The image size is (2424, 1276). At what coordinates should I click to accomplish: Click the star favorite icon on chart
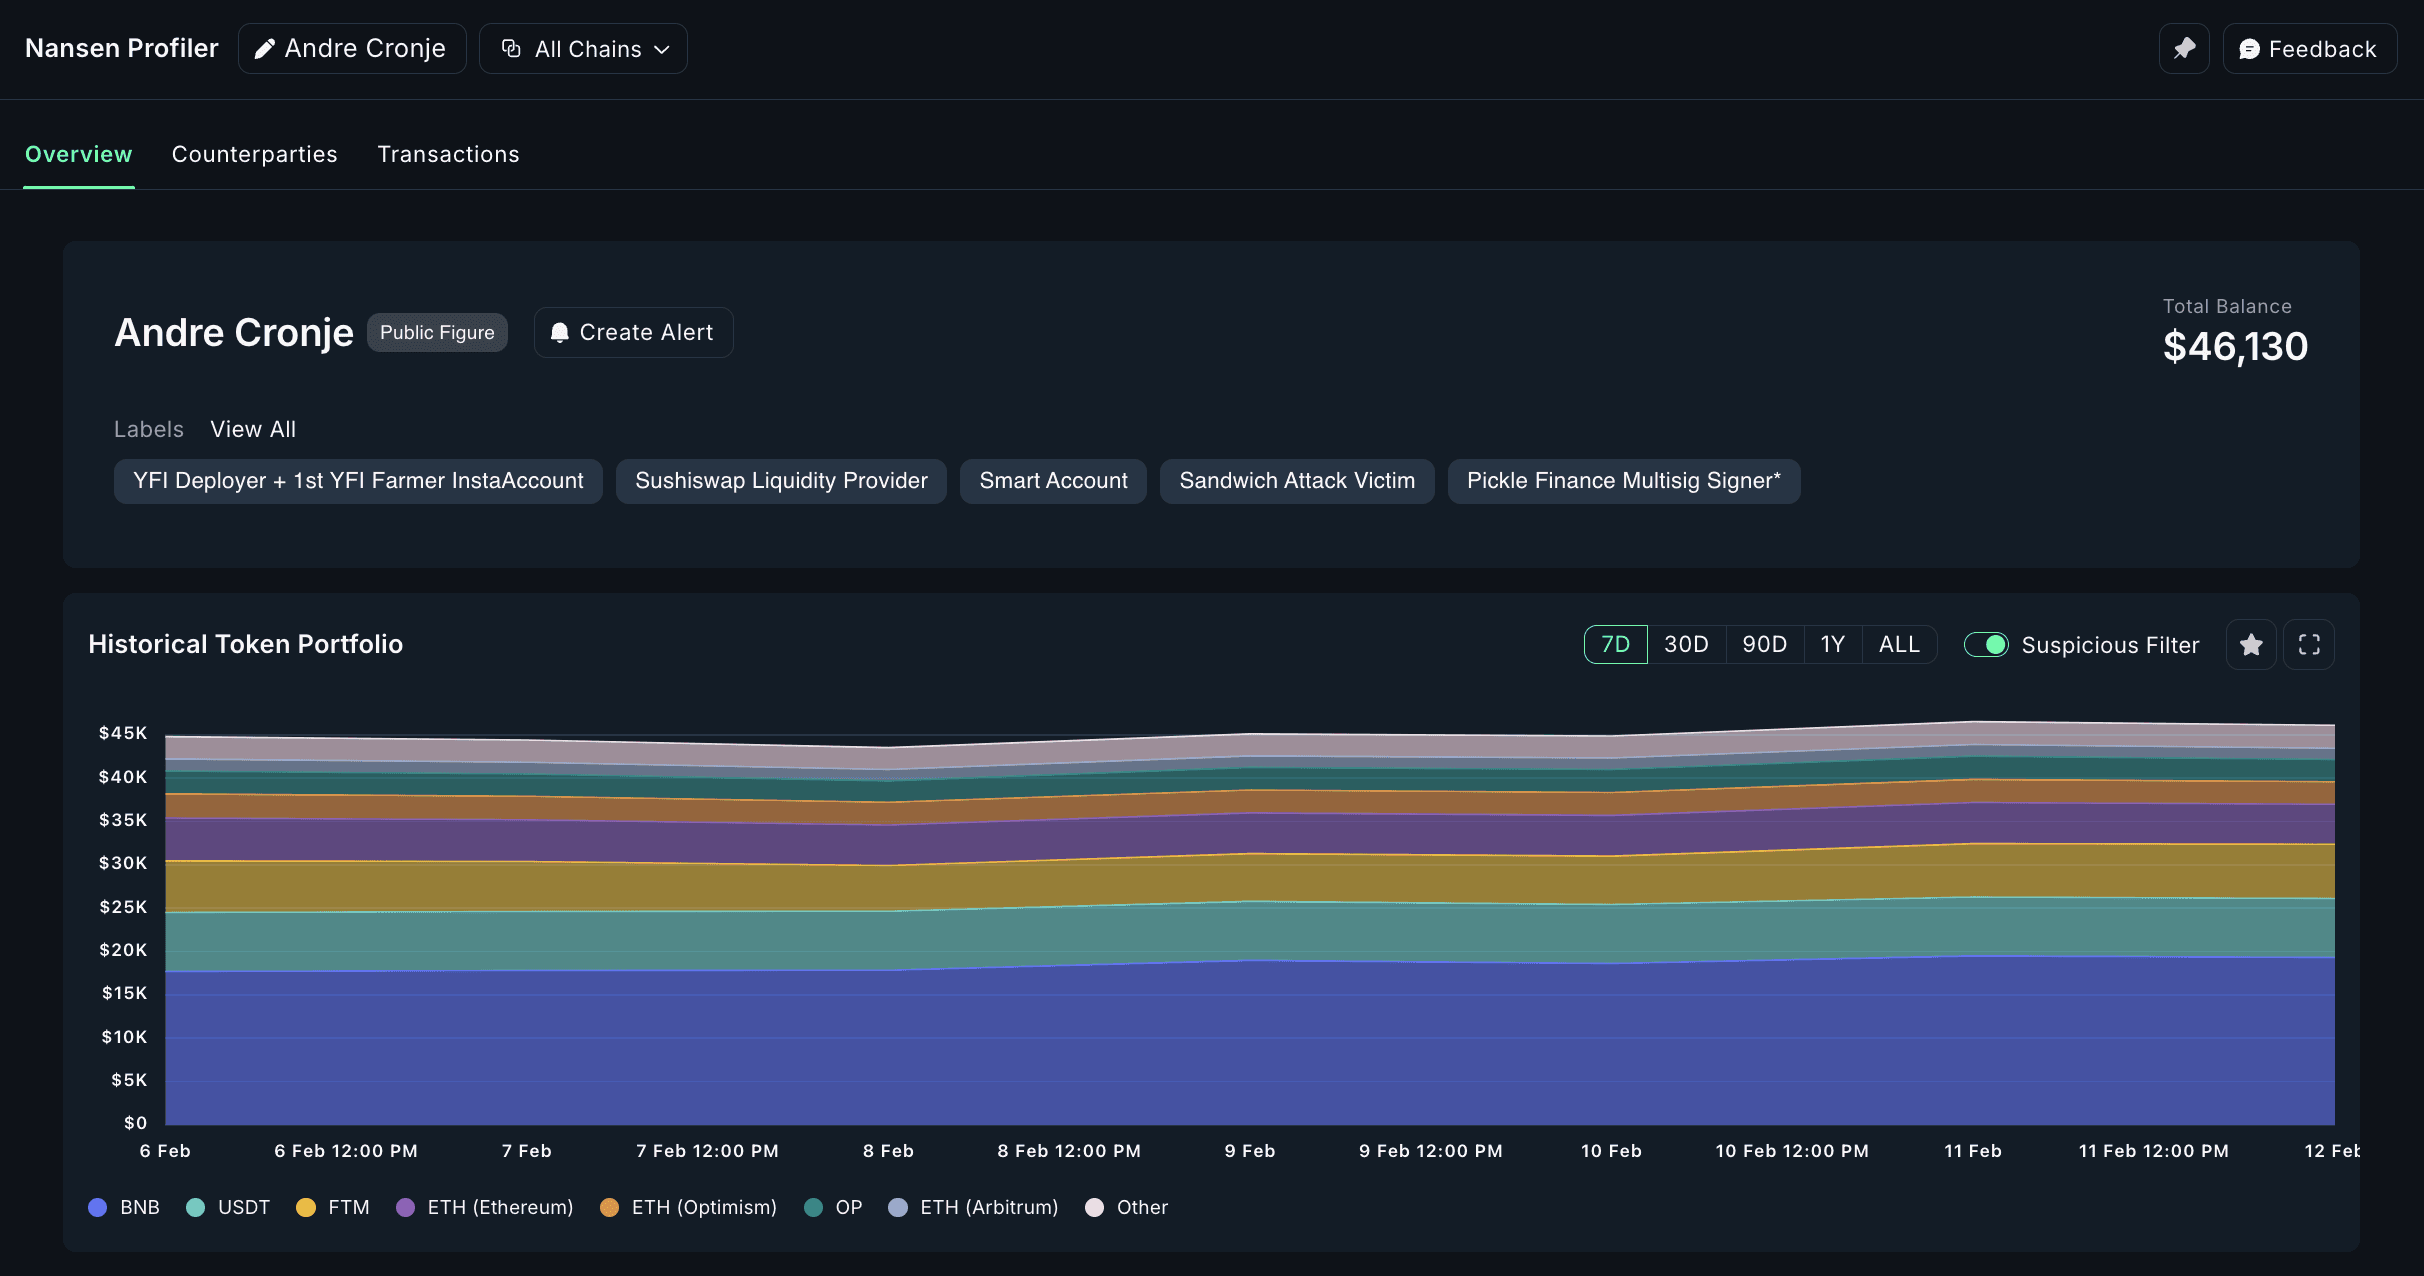tap(2251, 645)
